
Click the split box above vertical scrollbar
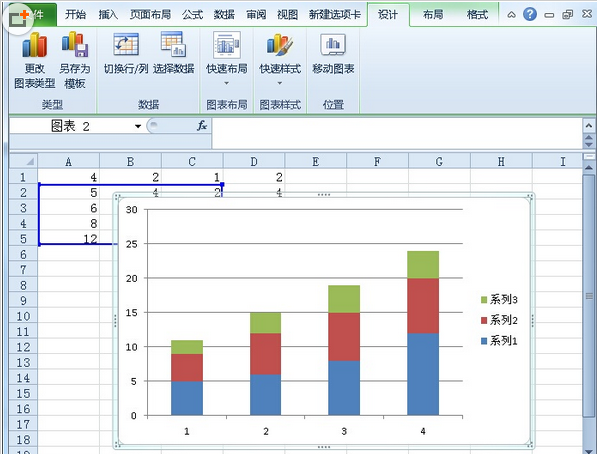[589, 156]
